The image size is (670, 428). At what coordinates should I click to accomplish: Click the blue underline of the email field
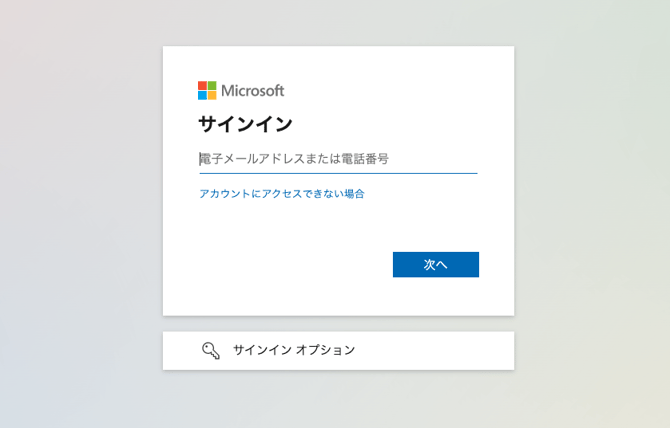coord(338,173)
